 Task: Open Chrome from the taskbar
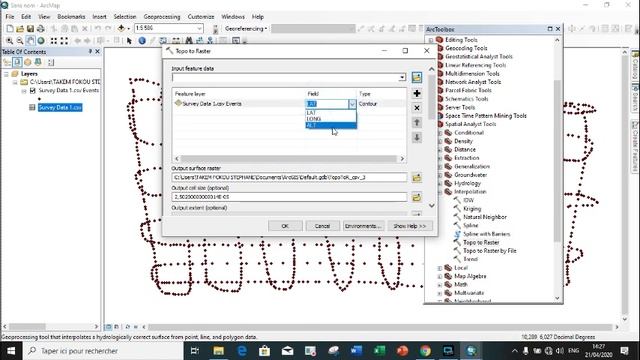[x=425, y=351]
